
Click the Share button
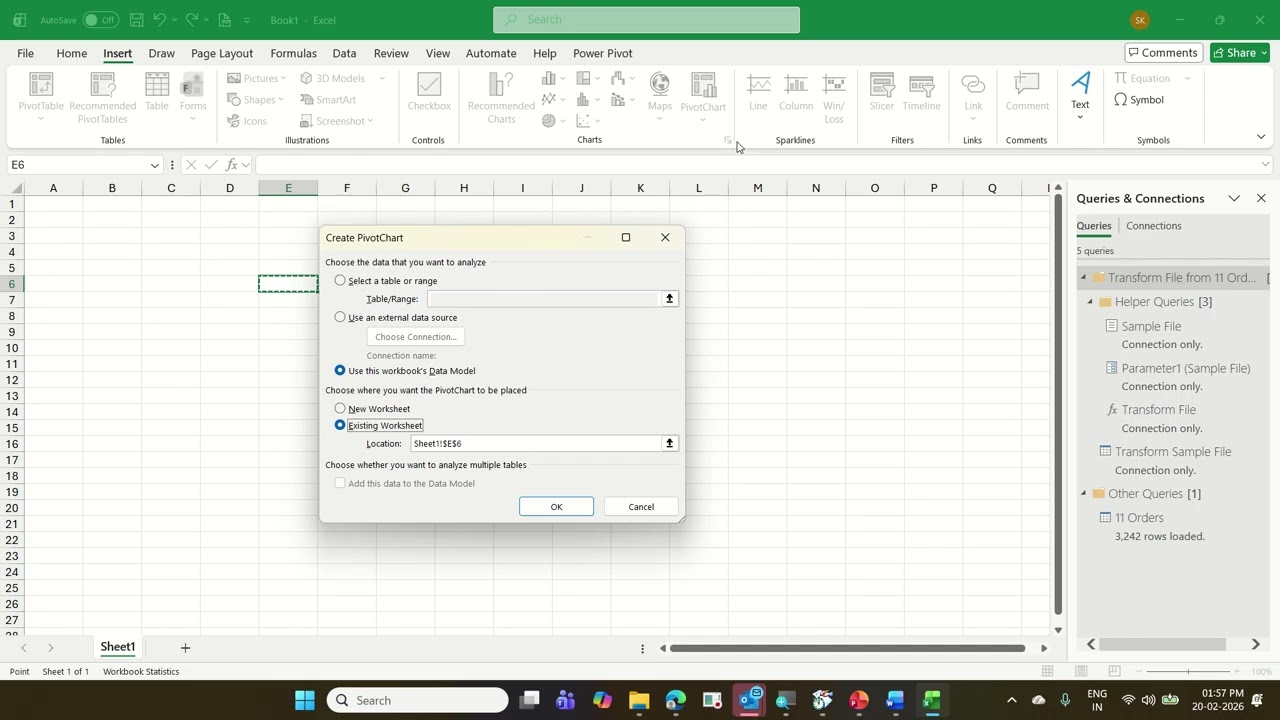(1240, 53)
